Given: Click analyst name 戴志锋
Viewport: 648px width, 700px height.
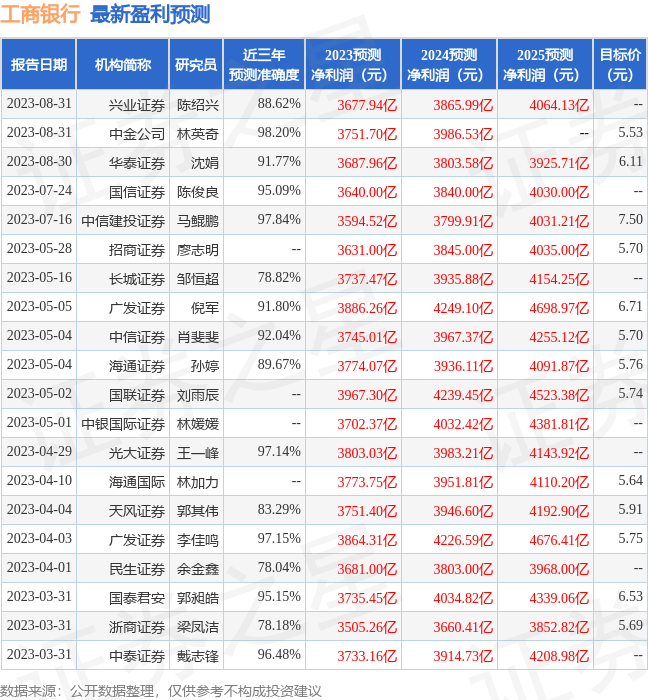Looking at the screenshot, I should click(x=198, y=656).
